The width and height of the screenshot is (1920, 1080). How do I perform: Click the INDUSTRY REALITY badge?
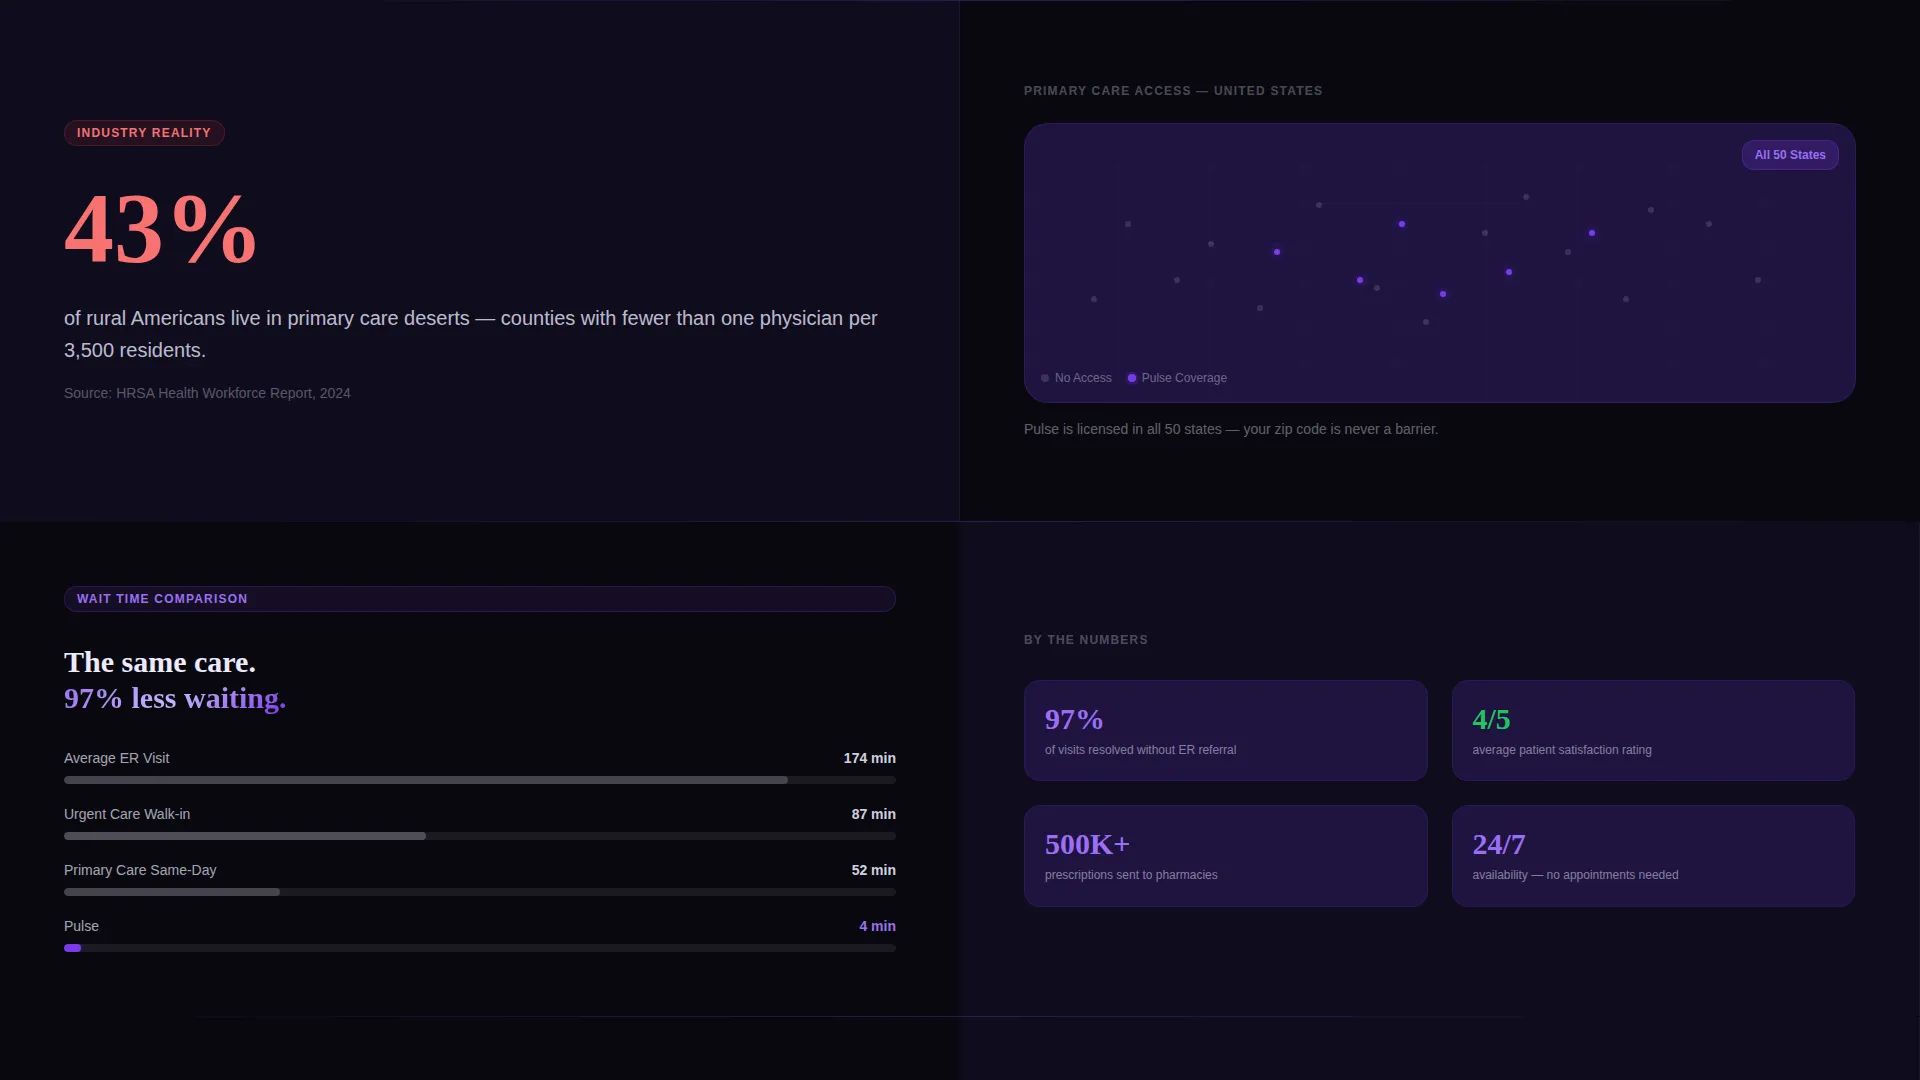point(144,133)
